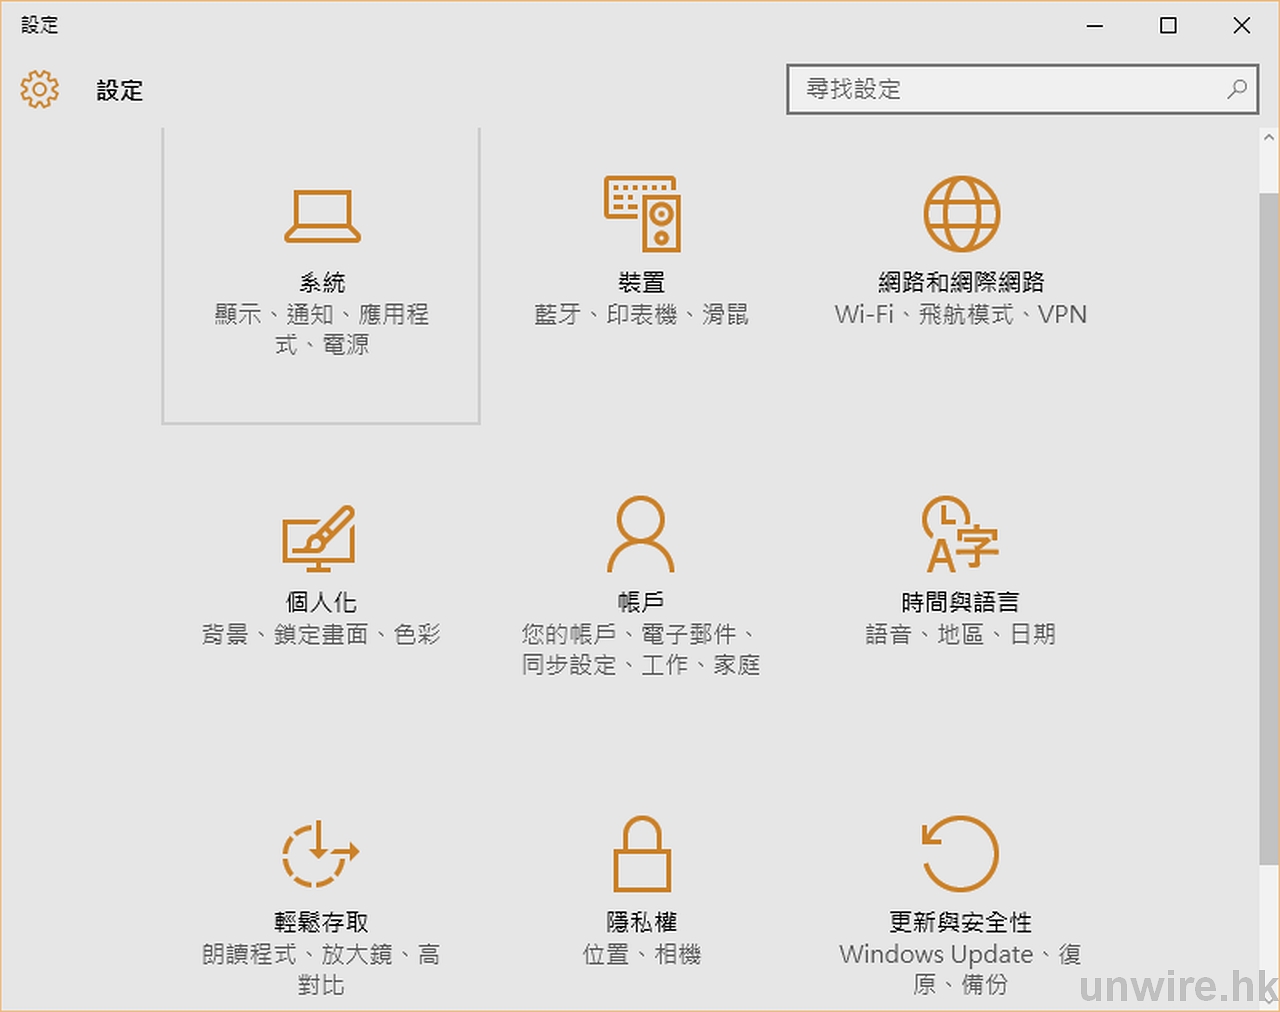
Task: Focus the 尋找設定 search field
Action: click(1010, 90)
